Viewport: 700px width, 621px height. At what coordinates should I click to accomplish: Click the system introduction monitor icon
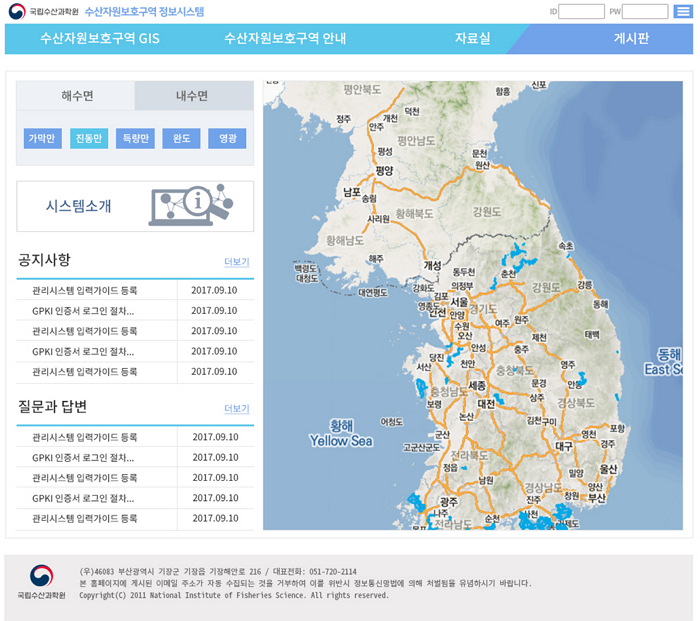tap(190, 204)
